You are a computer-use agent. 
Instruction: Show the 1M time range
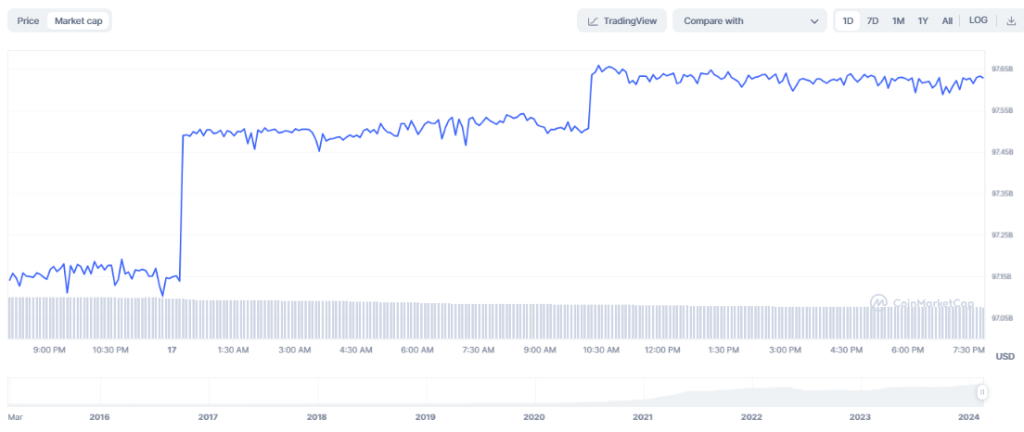point(898,21)
